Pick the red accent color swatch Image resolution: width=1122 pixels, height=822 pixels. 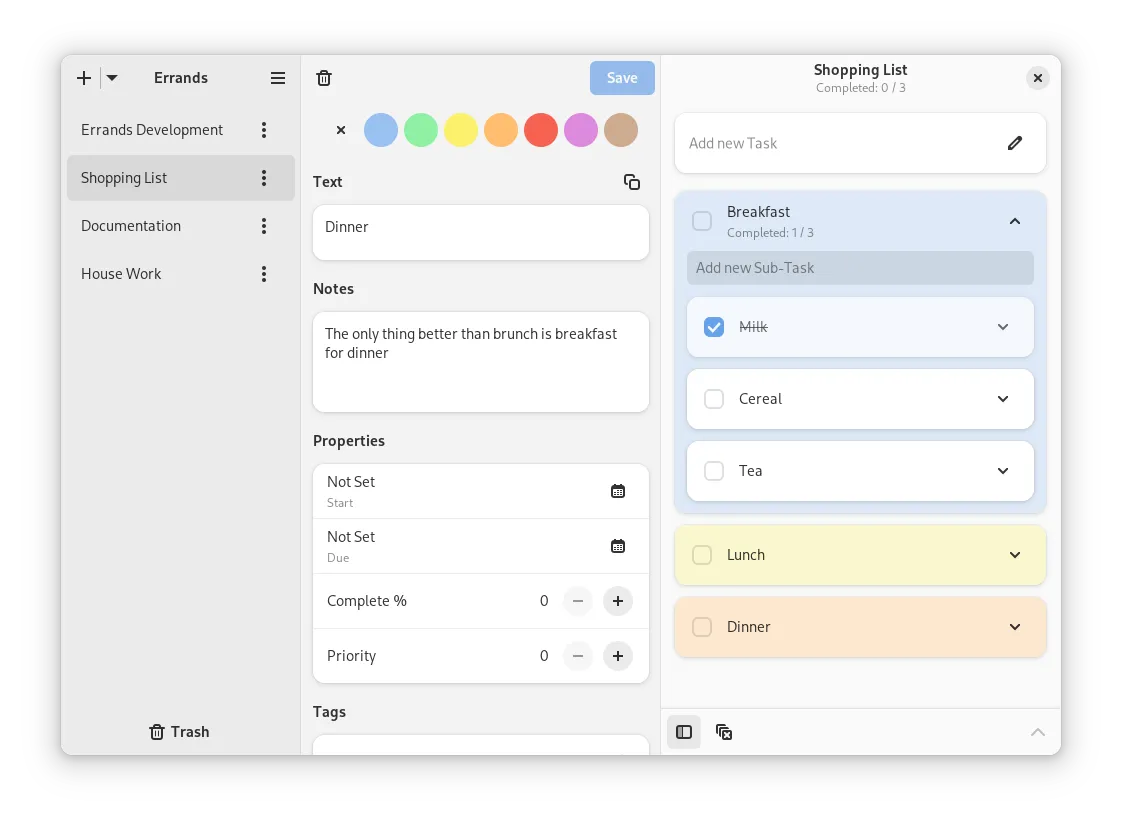click(x=541, y=130)
